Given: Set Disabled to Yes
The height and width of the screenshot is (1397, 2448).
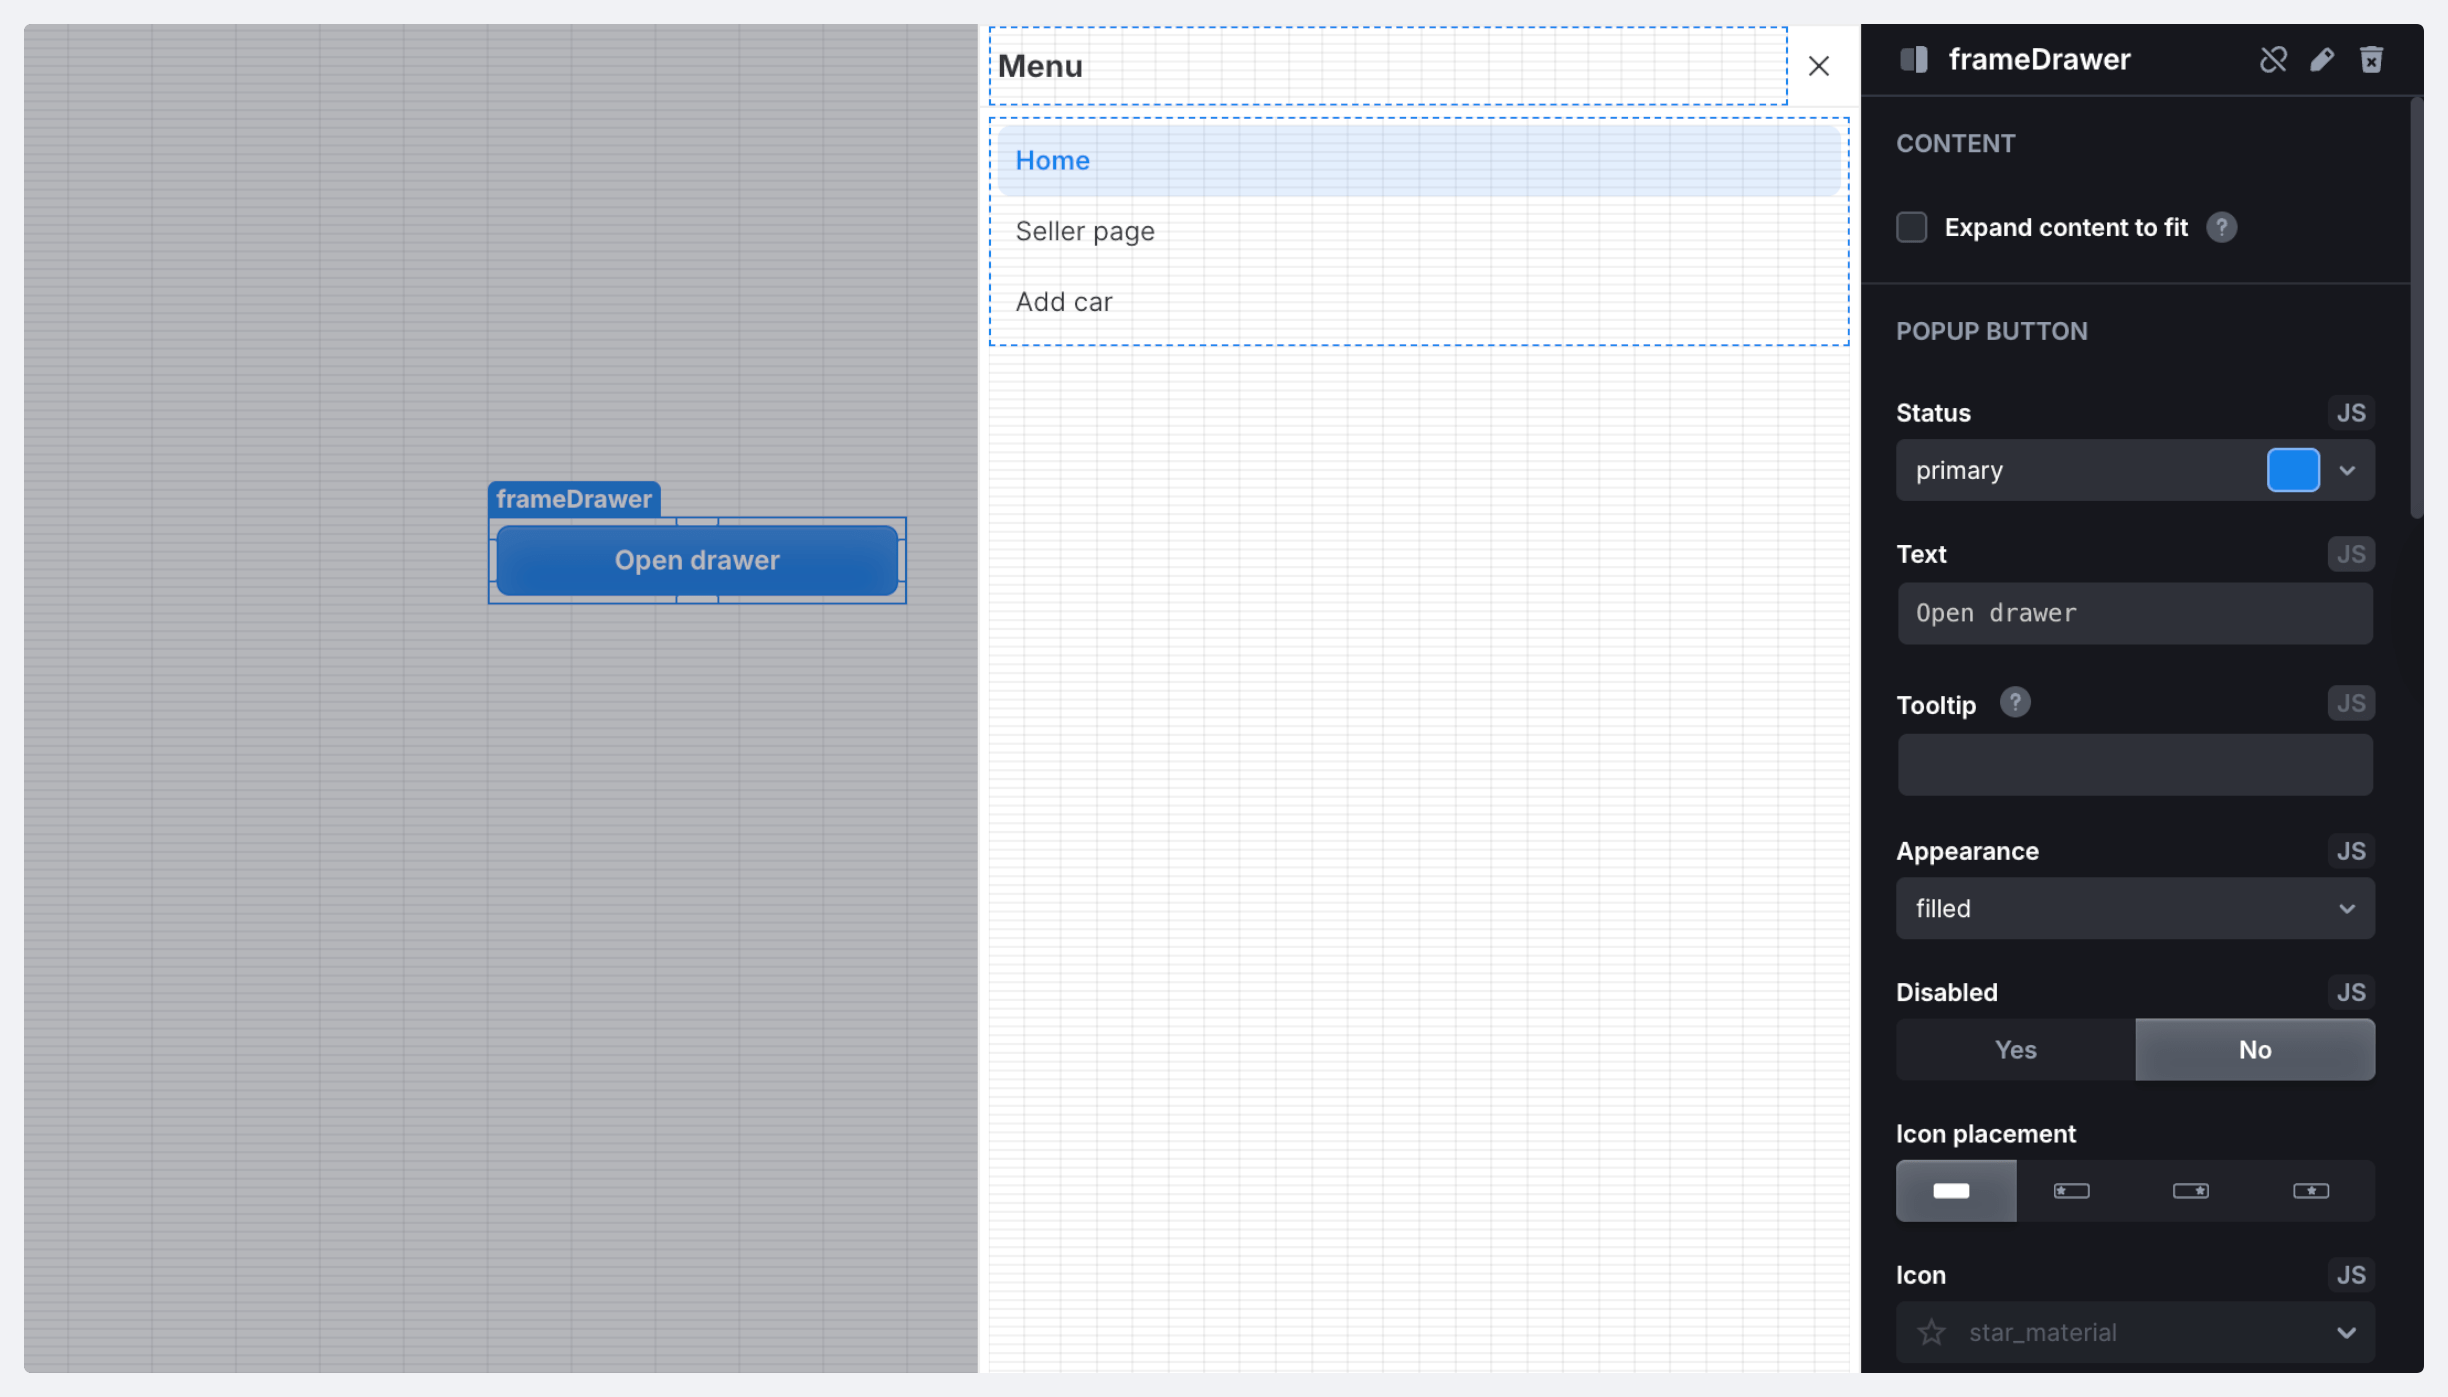Looking at the screenshot, I should [2015, 1050].
